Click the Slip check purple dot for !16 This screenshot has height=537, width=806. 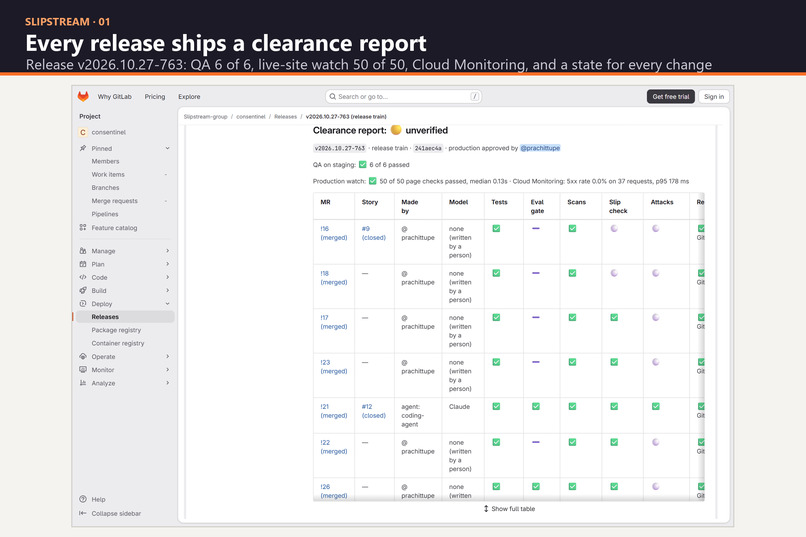[614, 228]
